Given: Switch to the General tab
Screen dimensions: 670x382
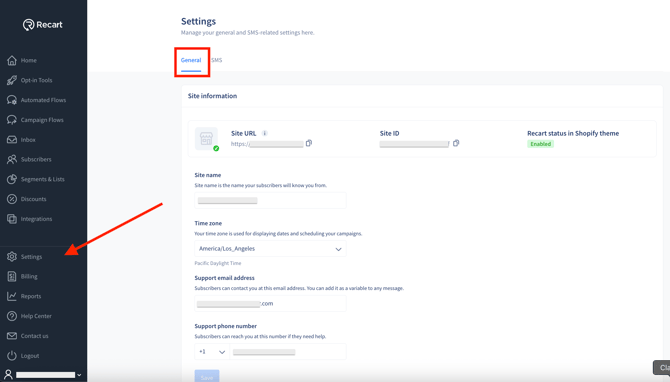Looking at the screenshot, I should click(191, 60).
